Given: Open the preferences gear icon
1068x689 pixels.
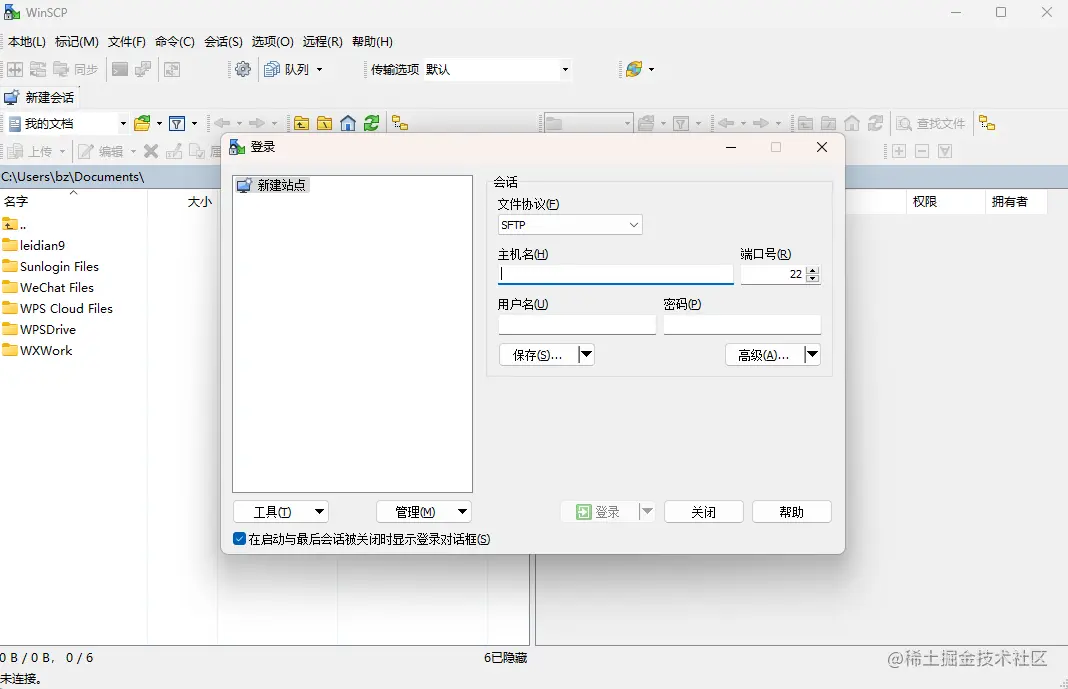Looking at the screenshot, I should [x=241, y=69].
